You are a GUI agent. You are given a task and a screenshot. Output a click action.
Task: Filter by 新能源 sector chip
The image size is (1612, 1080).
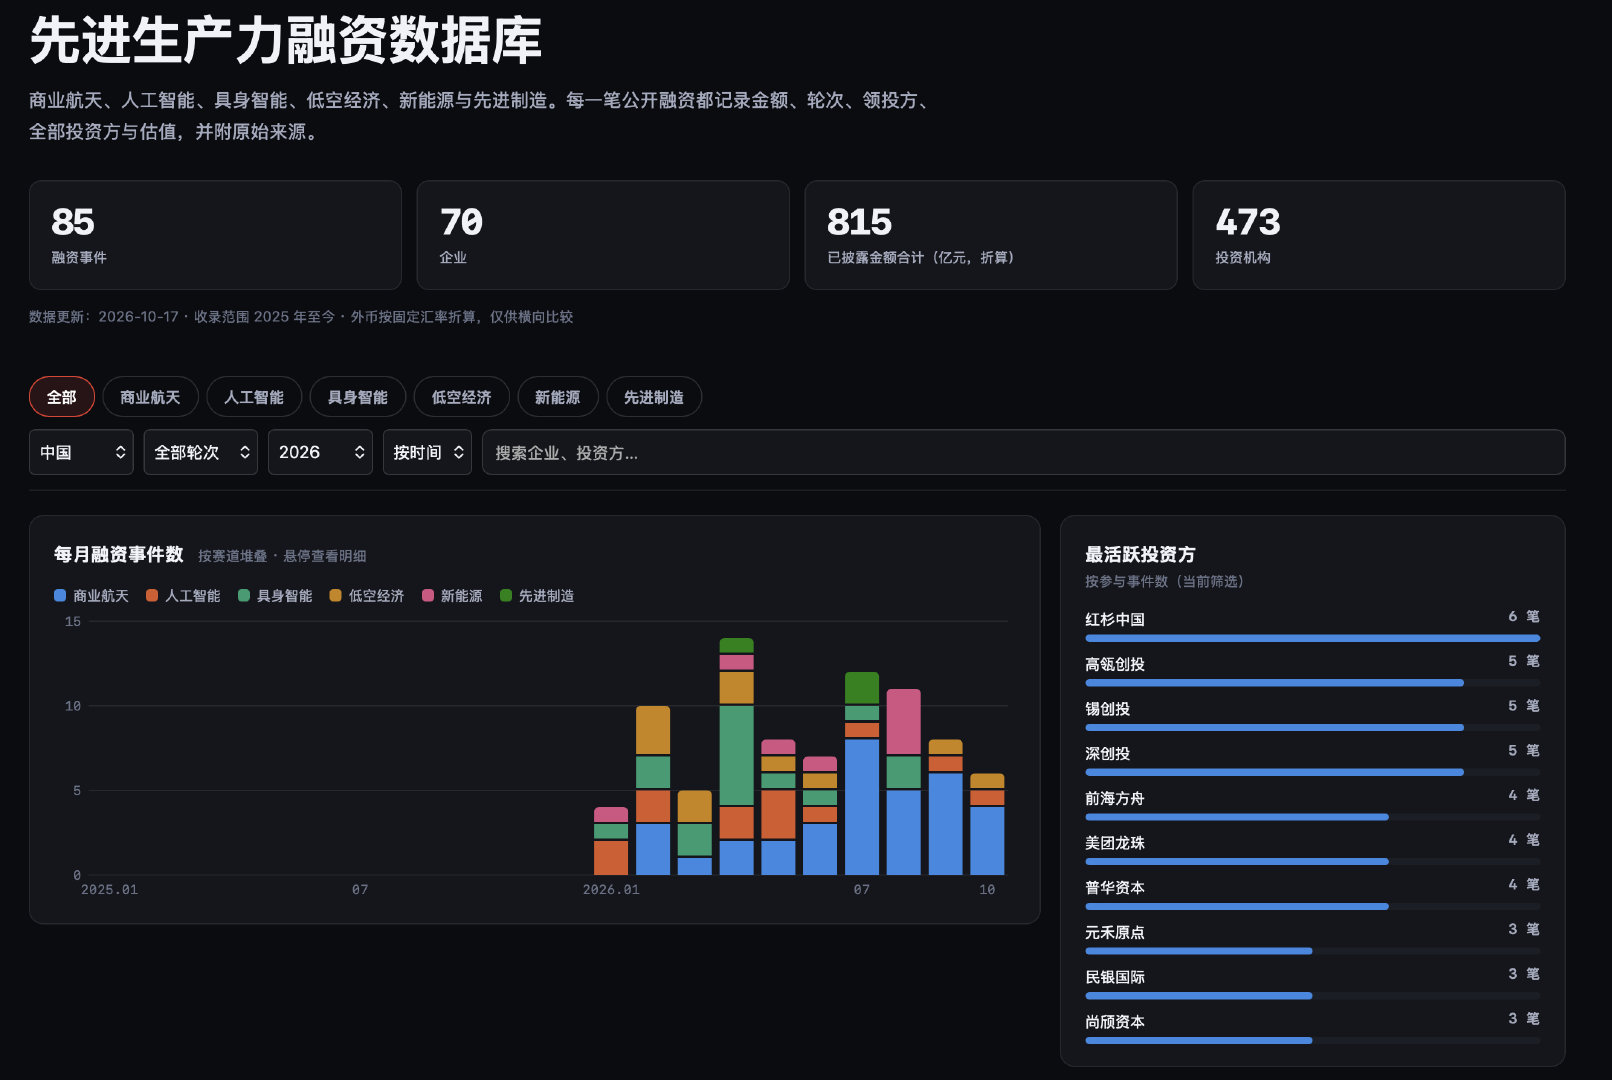[x=558, y=397]
